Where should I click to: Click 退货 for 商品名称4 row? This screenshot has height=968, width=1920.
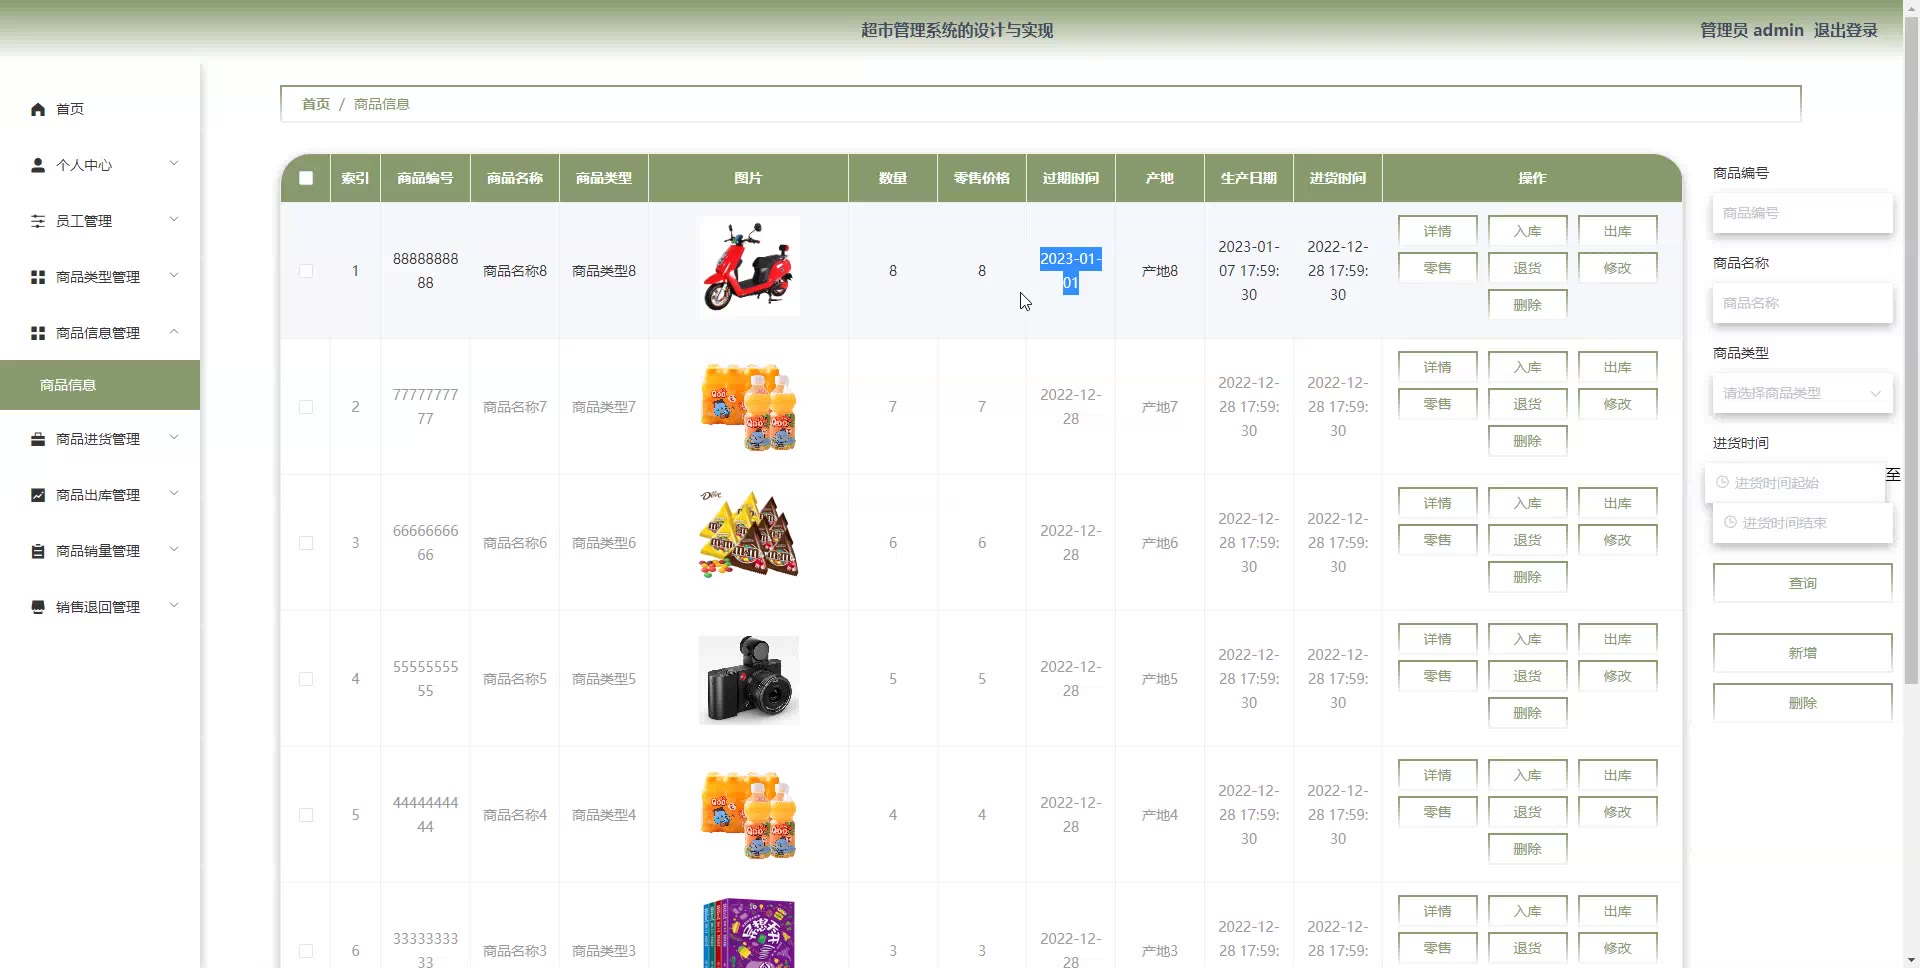(1527, 812)
